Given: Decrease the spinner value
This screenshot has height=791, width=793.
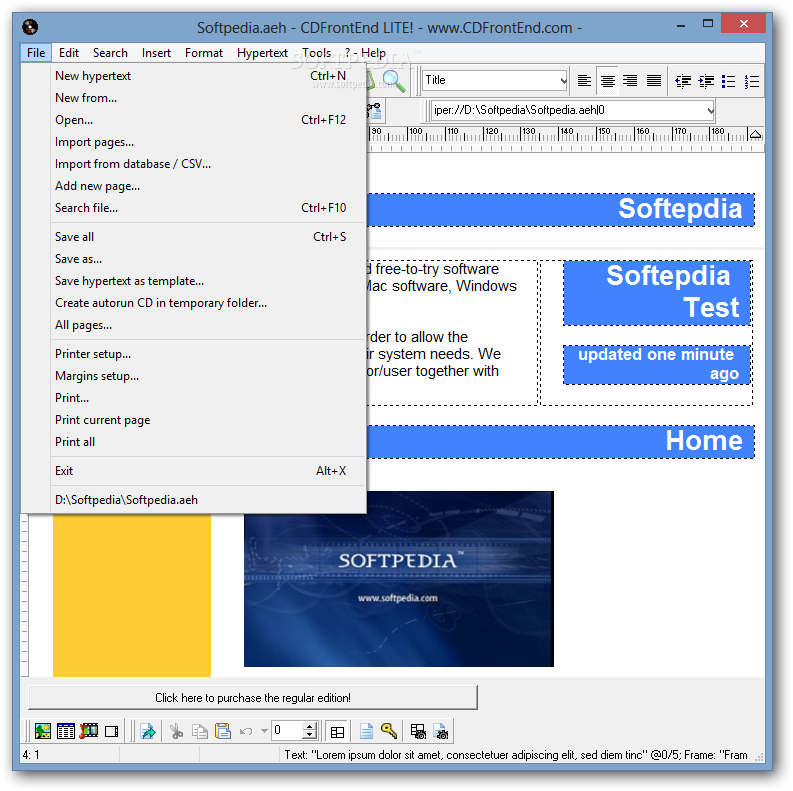Looking at the screenshot, I should point(310,735).
